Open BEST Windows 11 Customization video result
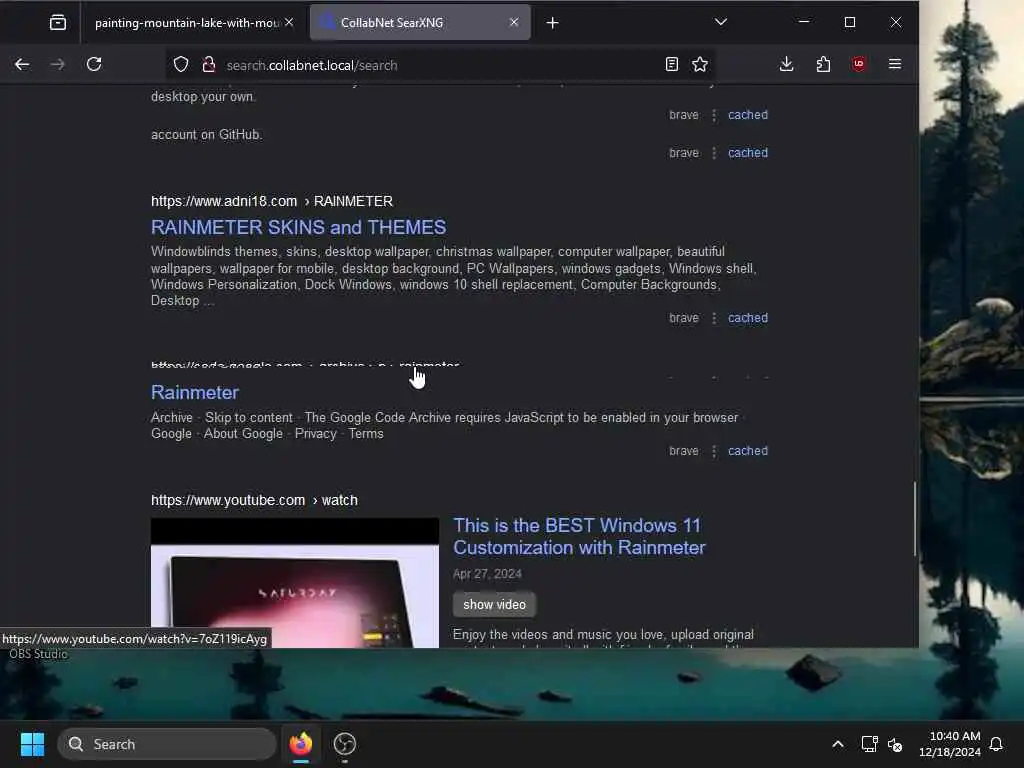1024x768 pixels. coord(579,536)
